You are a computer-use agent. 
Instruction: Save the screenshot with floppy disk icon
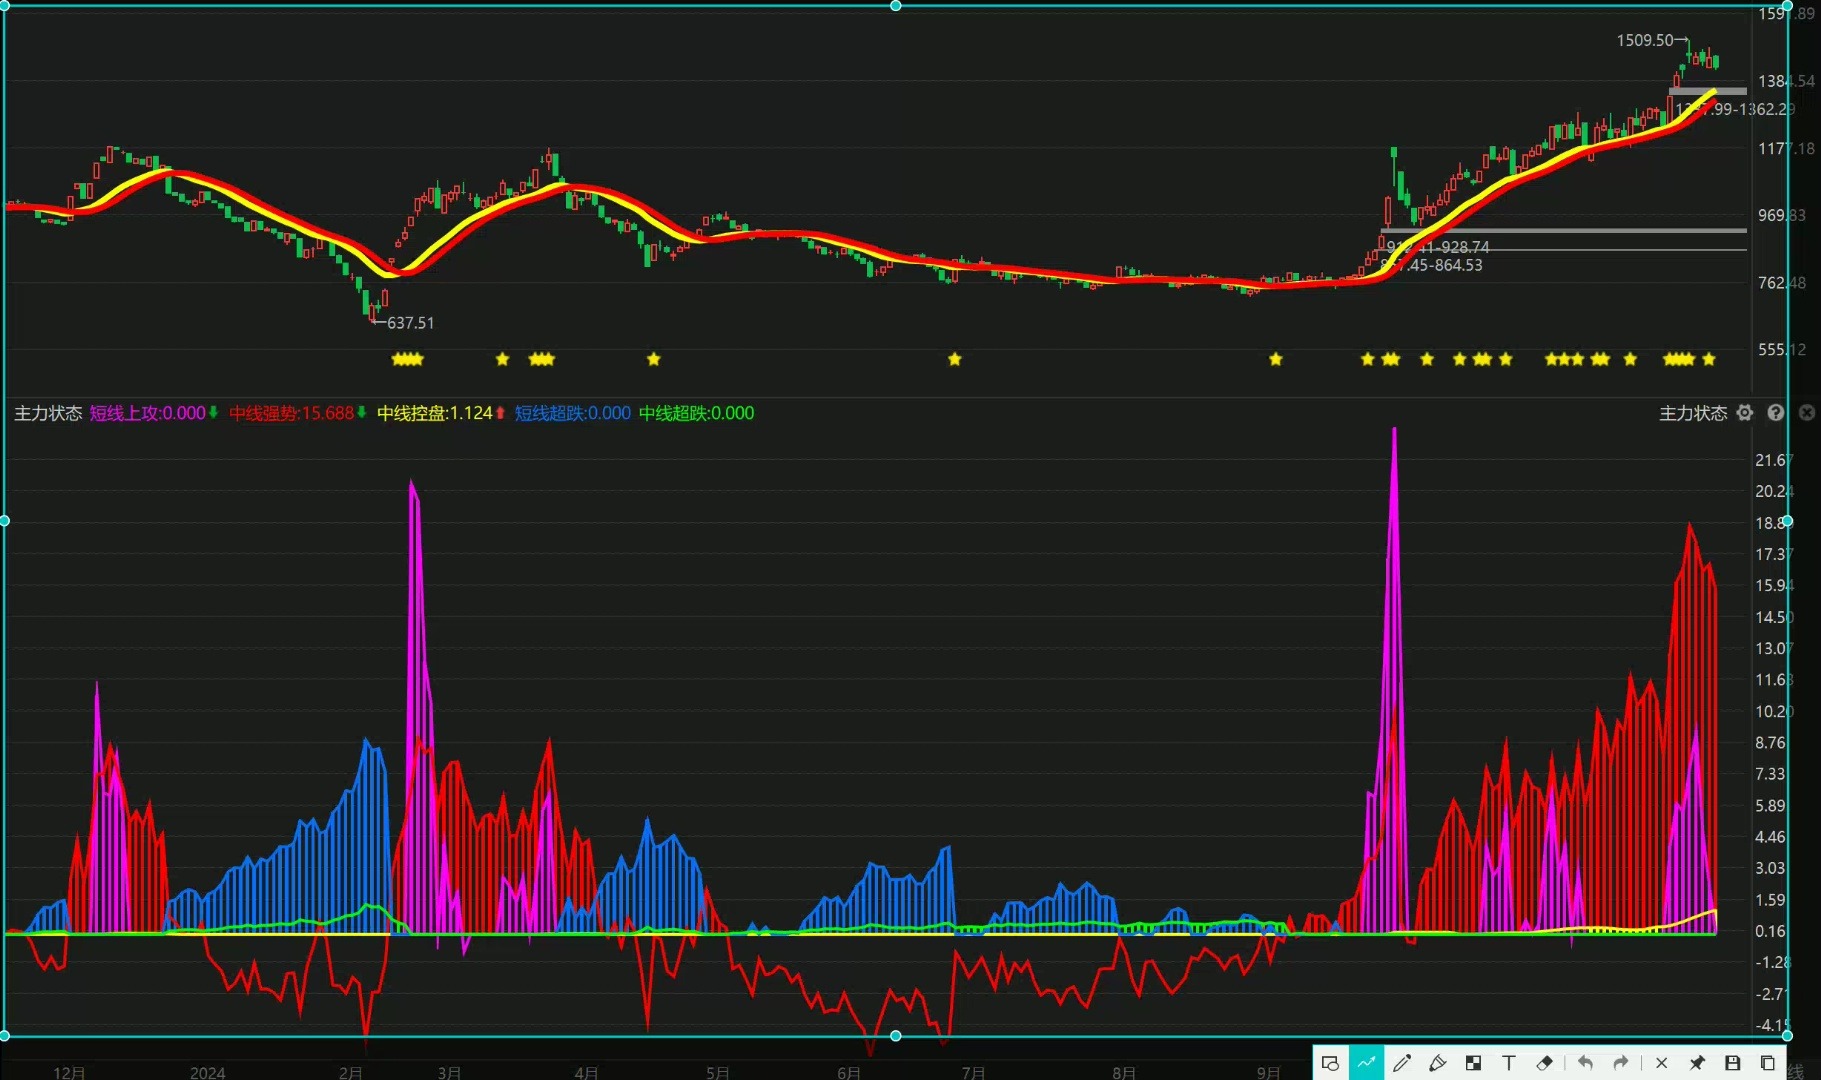tap(1733, 1063)
